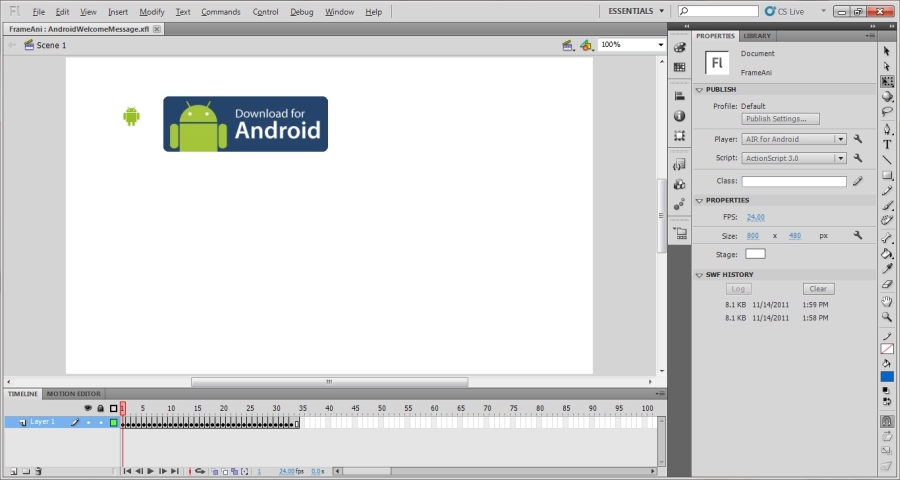Open the Swatches panel icon
The image size is (900, 480).
(680, 67)
